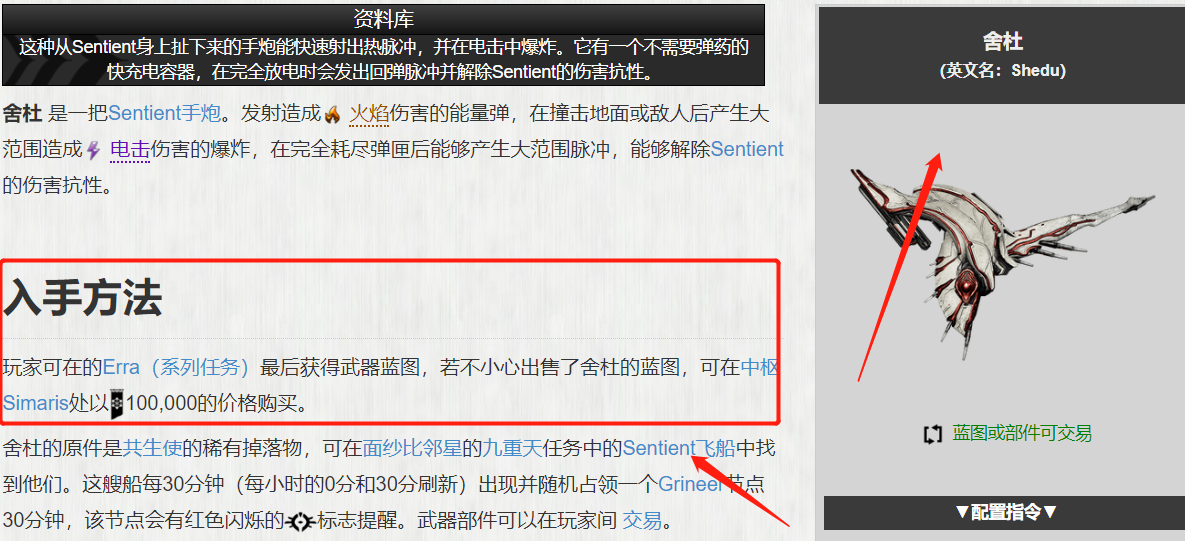This screenshot has width=1185, height=541.
Task: Click the trade arrows icon beside 蓝图或部件可交易
Action: tap(933, 434)
